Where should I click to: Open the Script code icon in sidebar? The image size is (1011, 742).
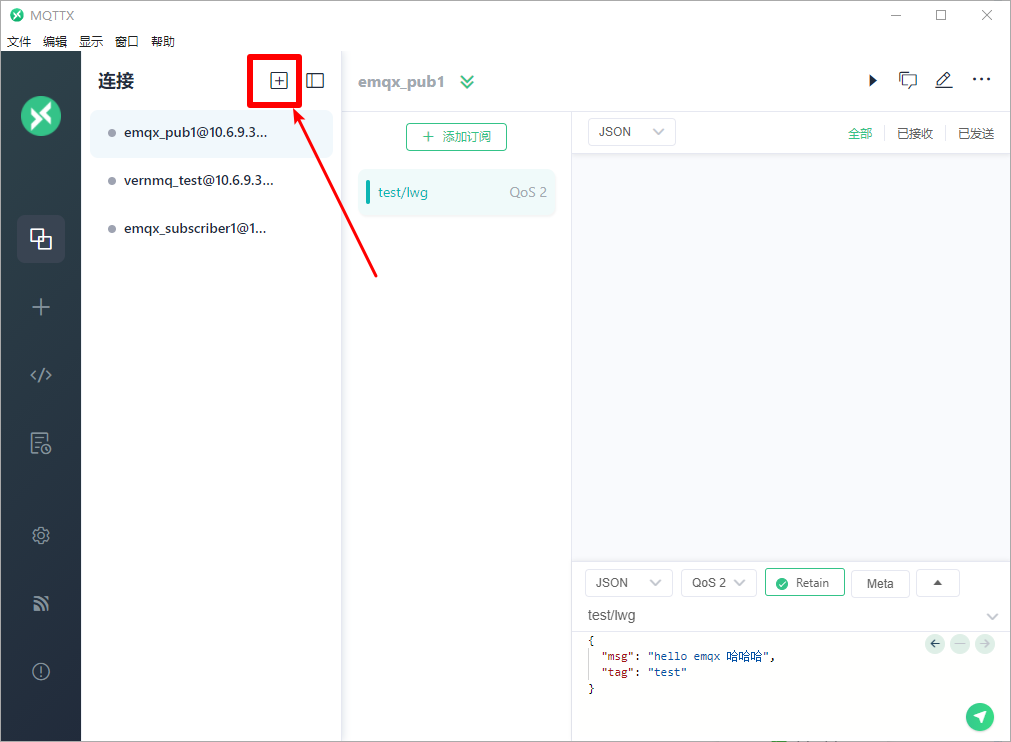tap(41, 375)
